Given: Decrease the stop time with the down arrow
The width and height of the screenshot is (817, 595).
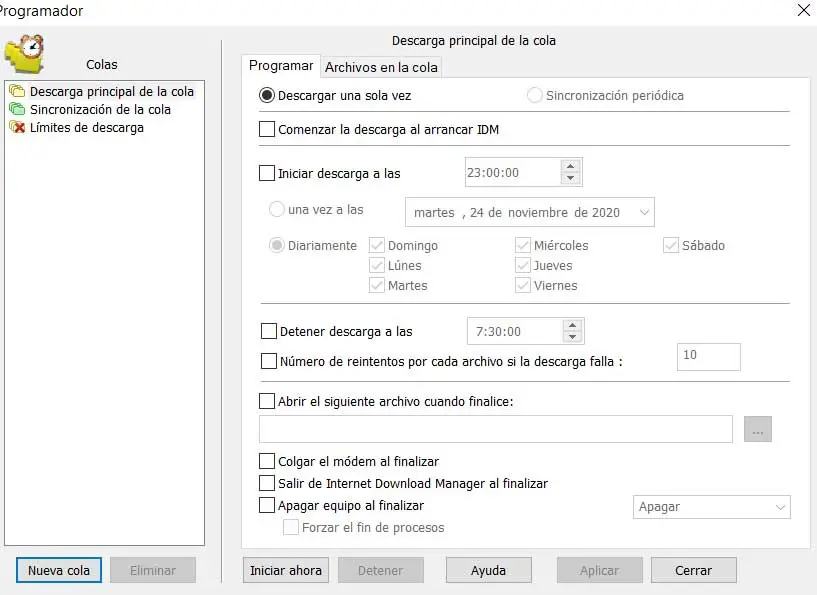Looking at the screenshot, I should coord(572,337).
